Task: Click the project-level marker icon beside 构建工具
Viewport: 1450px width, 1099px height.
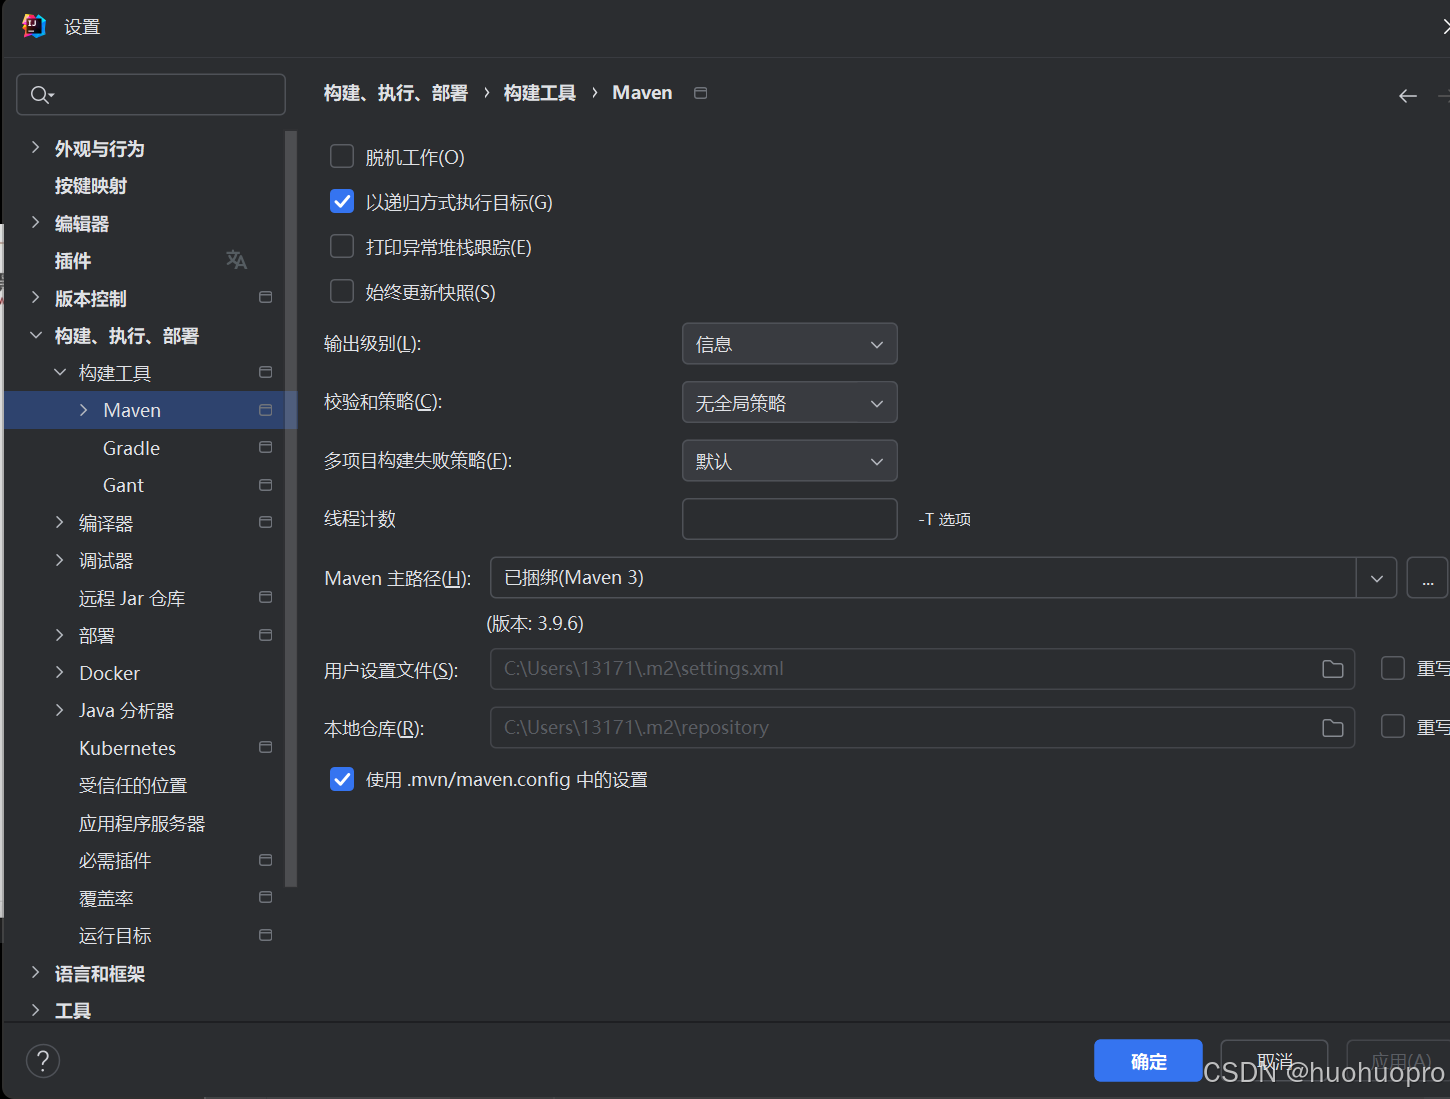Action: 265,372
